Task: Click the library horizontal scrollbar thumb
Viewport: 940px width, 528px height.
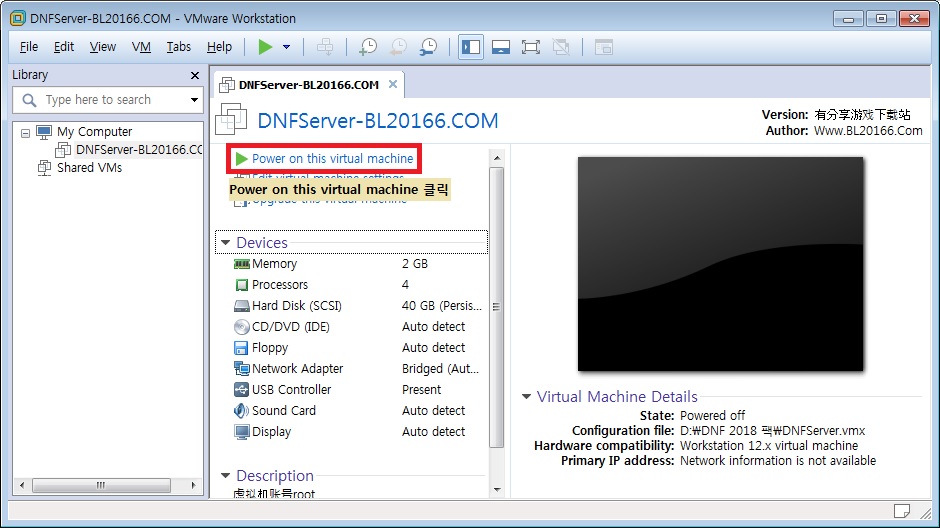Action: [x=101, y=485]
